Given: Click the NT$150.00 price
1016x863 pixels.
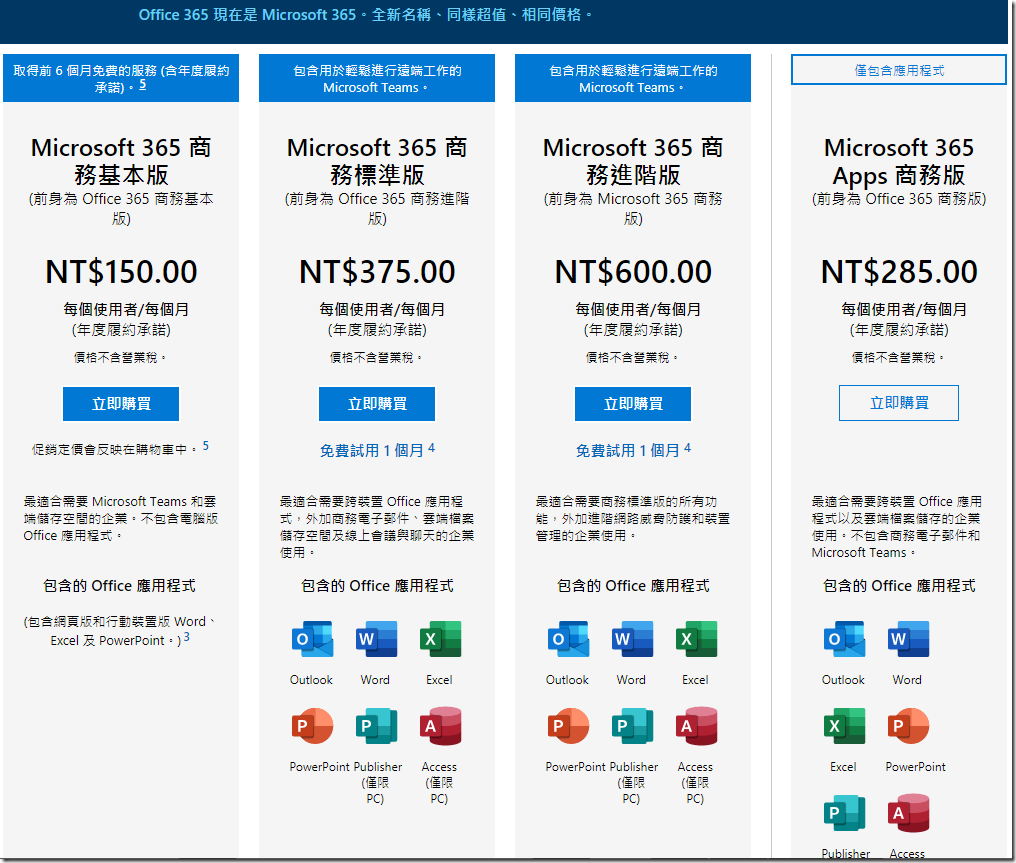Looking at the screenshot, I should click(121, 271).
